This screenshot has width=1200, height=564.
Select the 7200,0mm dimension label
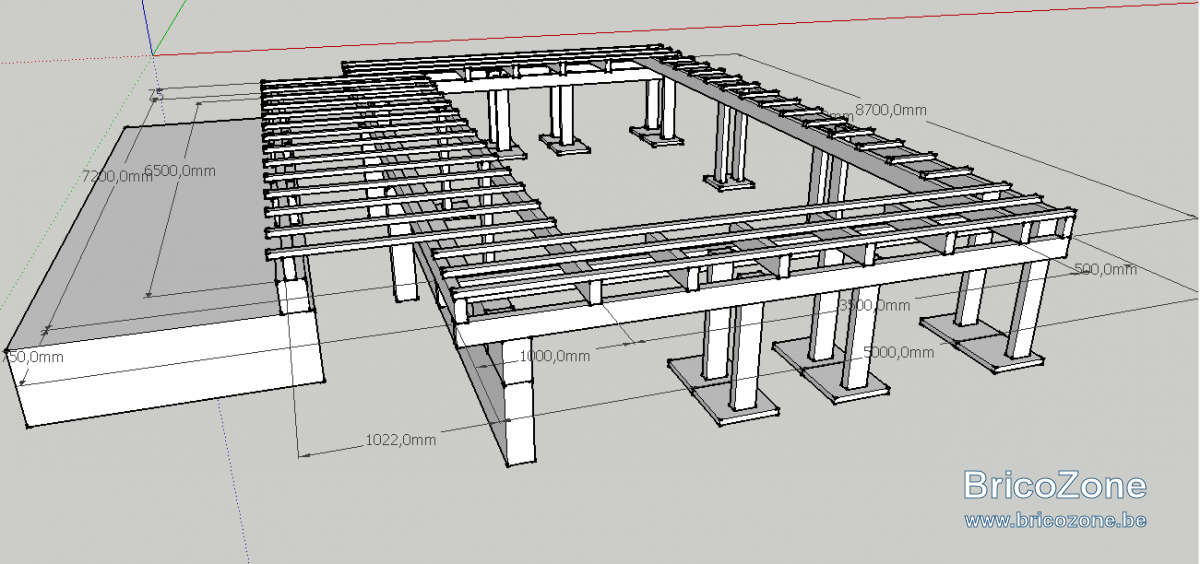click(x=117, y=176)
